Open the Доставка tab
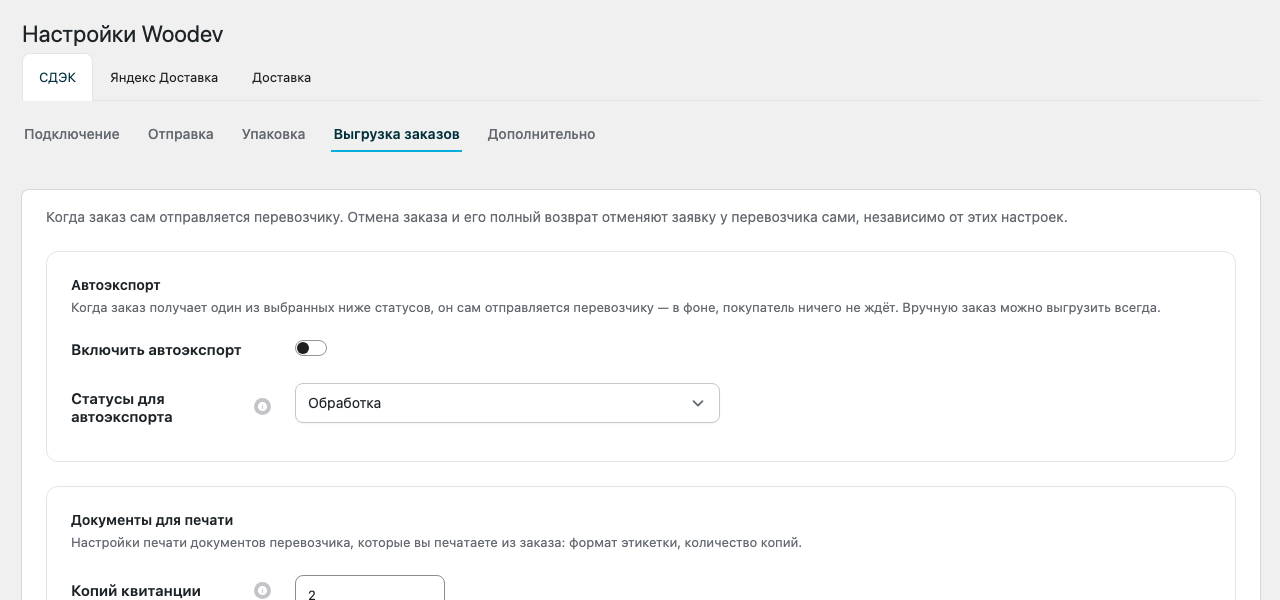 (281, 77)
